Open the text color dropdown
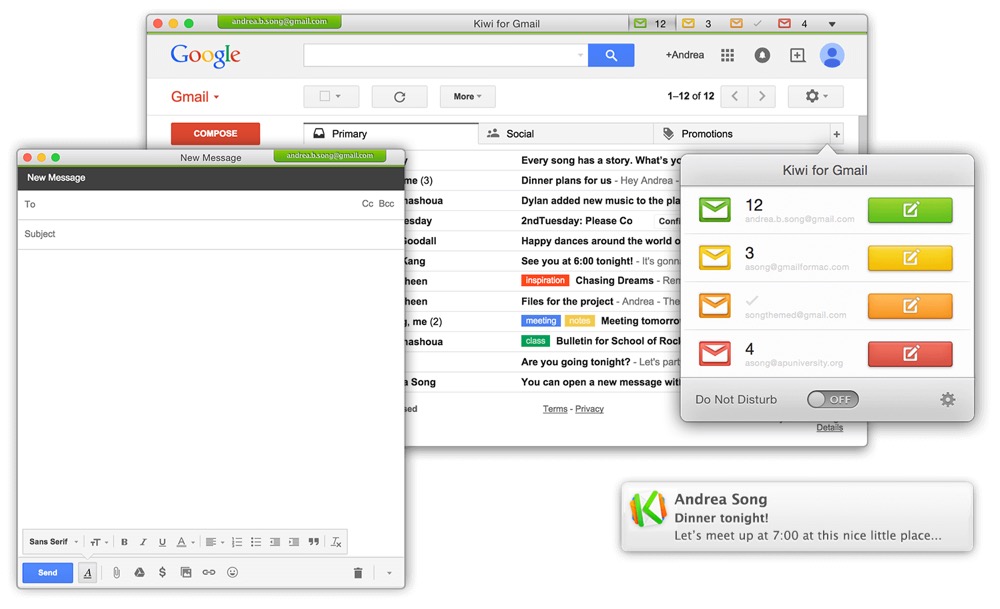The height and width of the screenshot is (609, 1000). [186, 542]
